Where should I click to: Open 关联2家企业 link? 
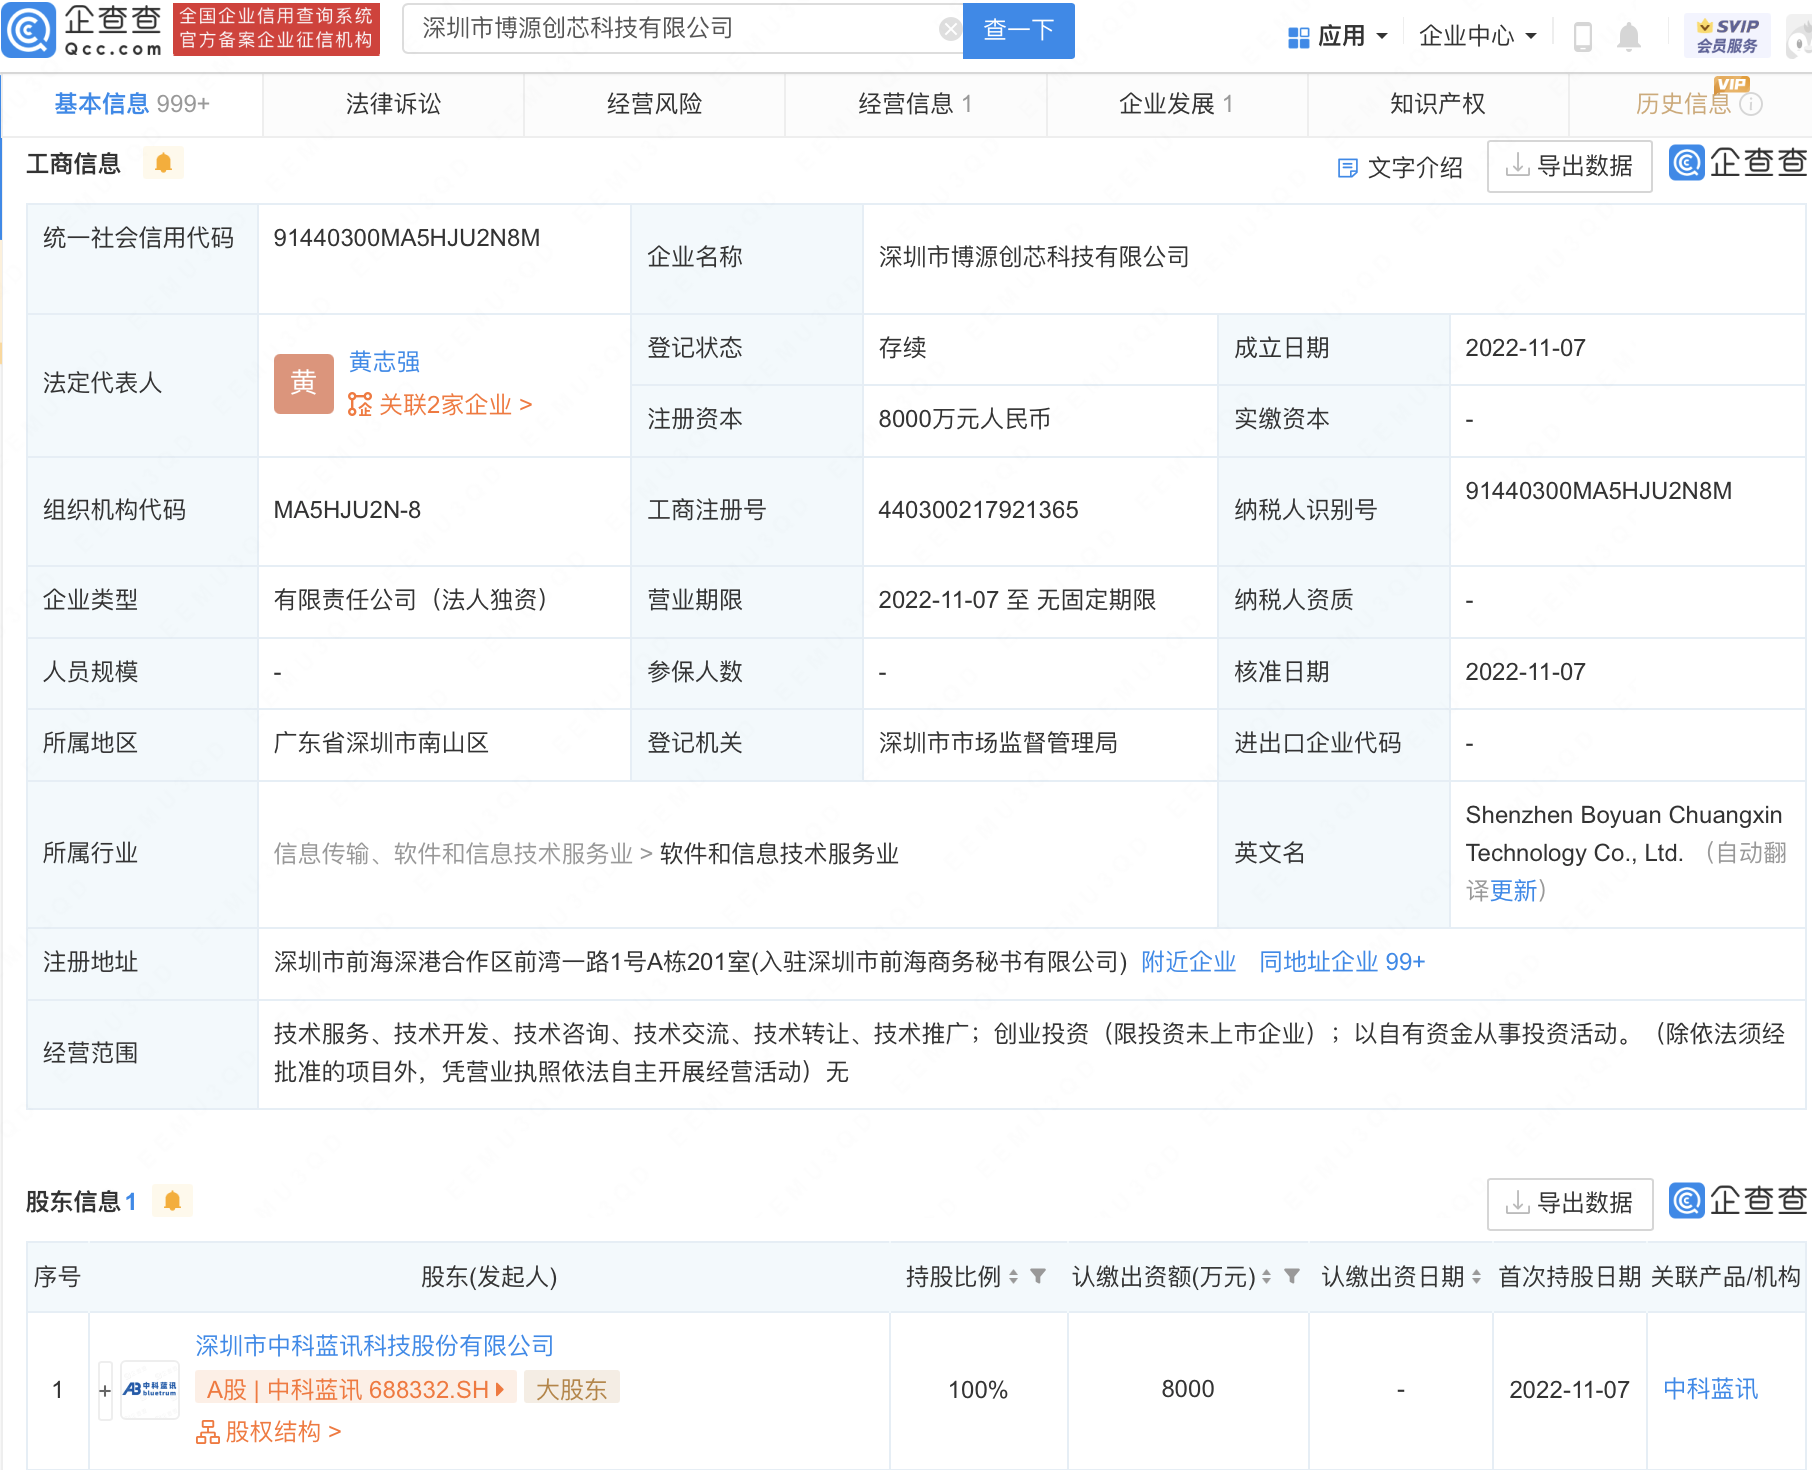(440, 405)
